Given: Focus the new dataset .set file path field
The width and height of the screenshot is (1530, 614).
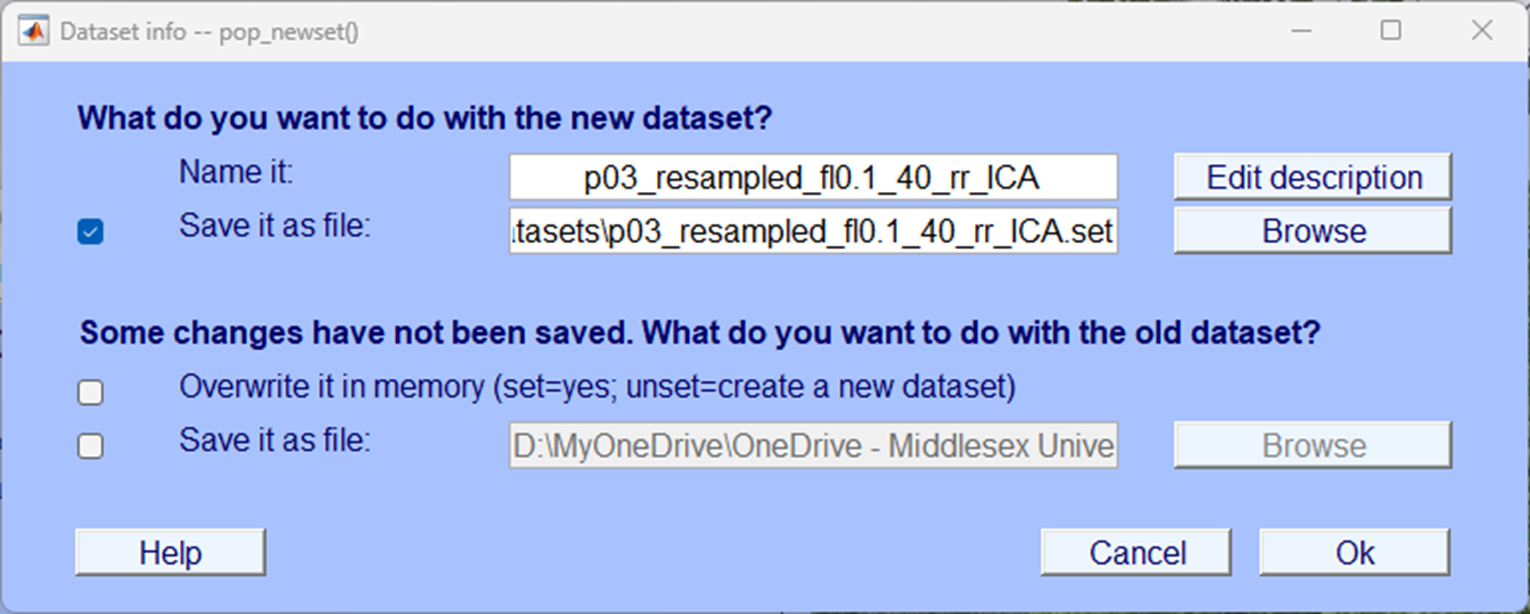Looking at the screenshot, I should click(x=812, y=231).
